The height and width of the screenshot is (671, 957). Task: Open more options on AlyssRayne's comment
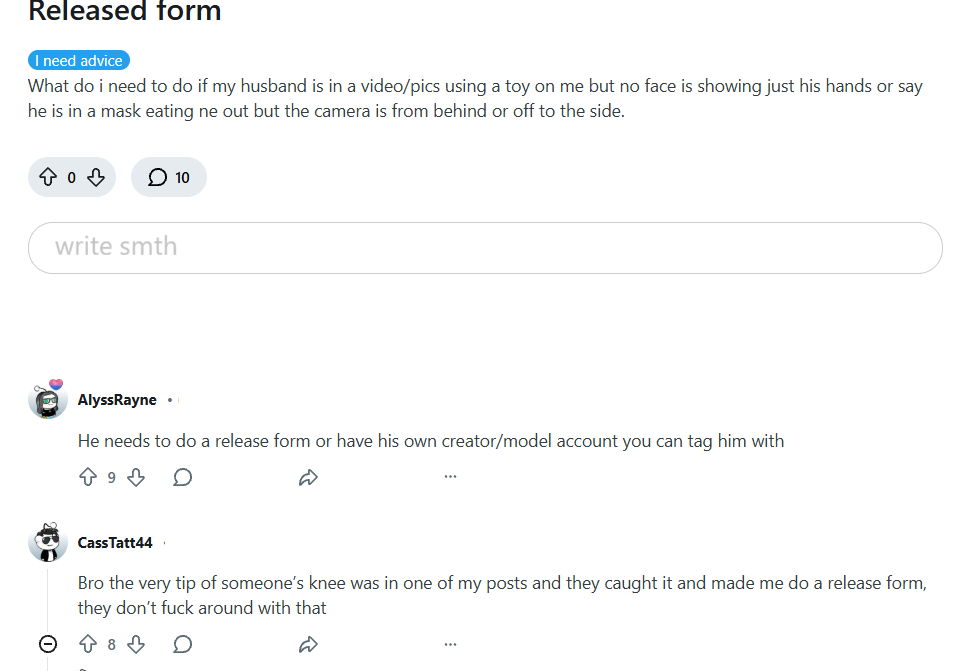pos(450,477)
